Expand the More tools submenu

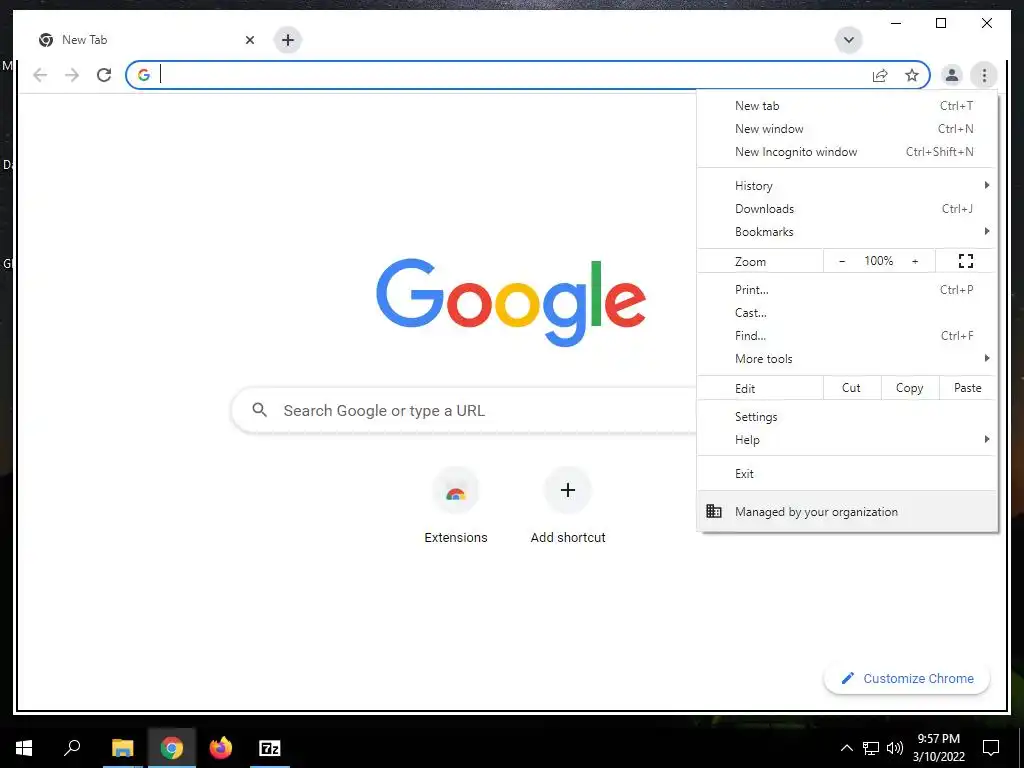point(847,359)
